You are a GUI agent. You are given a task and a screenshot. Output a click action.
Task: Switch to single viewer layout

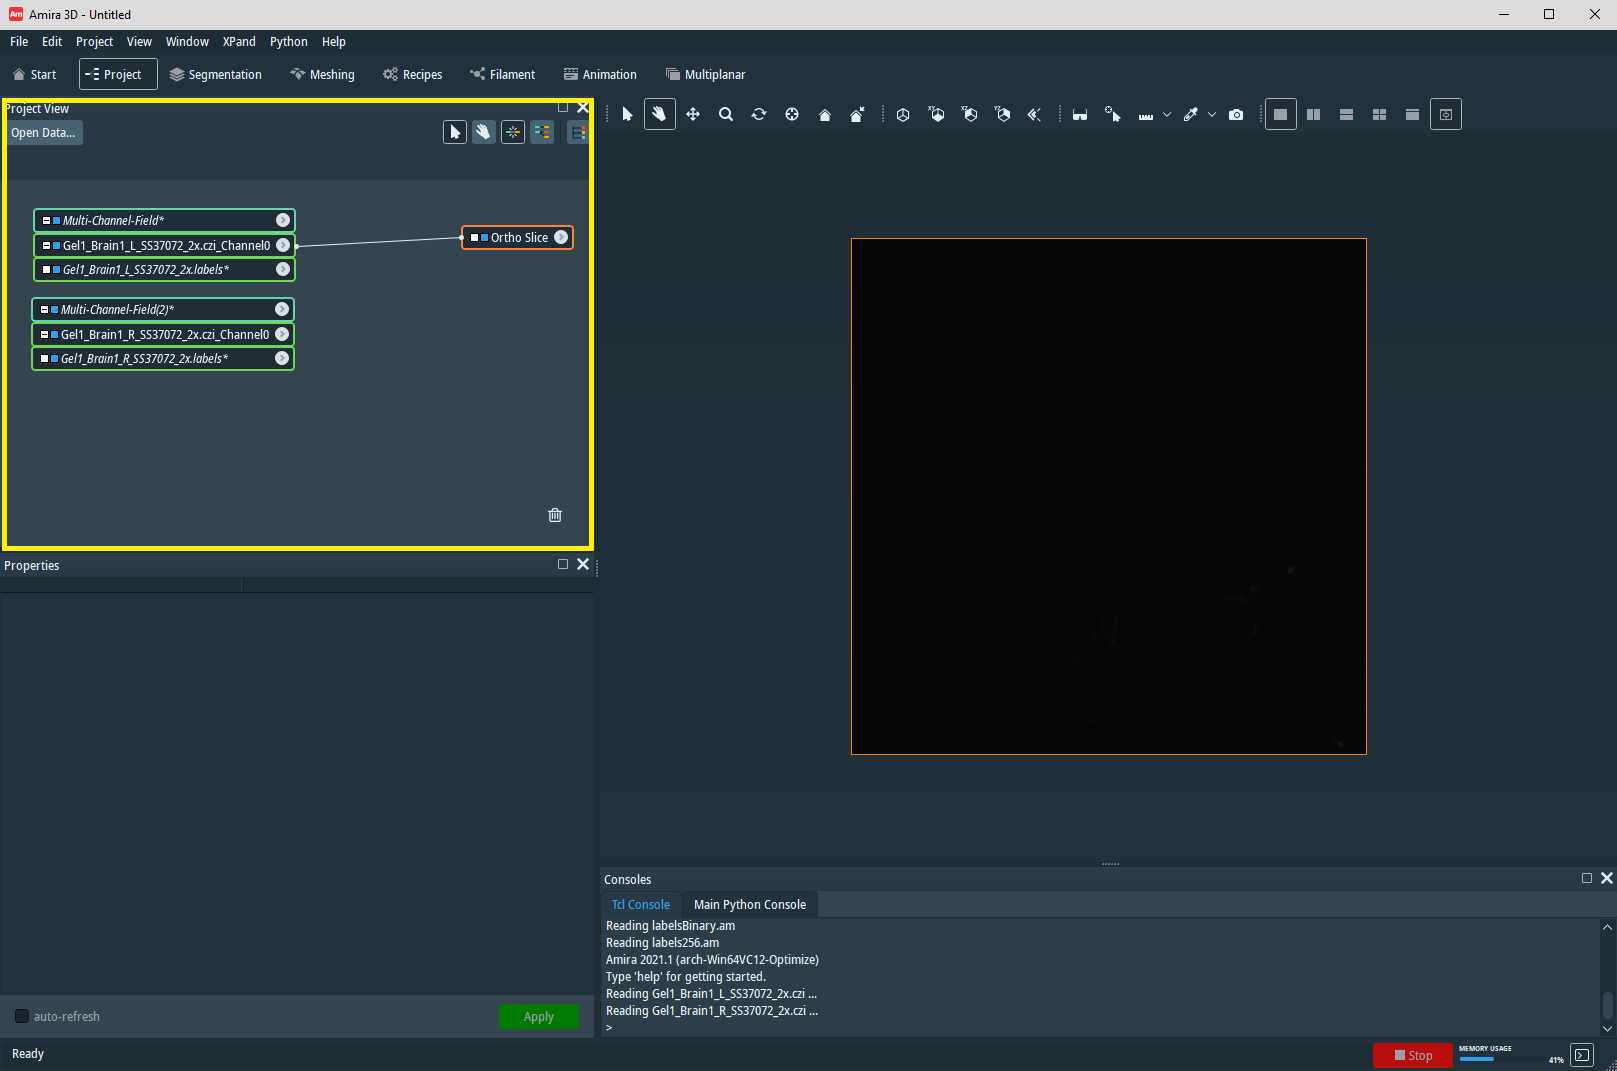pyautogui.click(x=1280, y=114)
